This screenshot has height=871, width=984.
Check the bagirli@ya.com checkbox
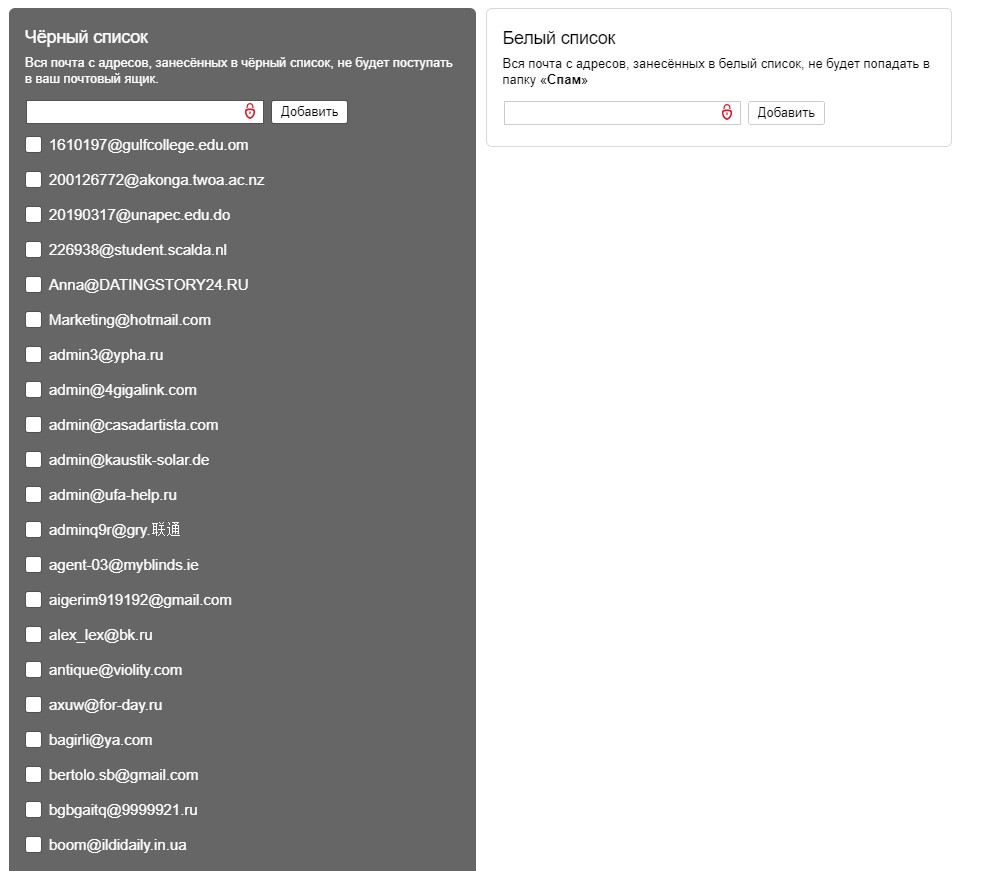tap(33, 740)
